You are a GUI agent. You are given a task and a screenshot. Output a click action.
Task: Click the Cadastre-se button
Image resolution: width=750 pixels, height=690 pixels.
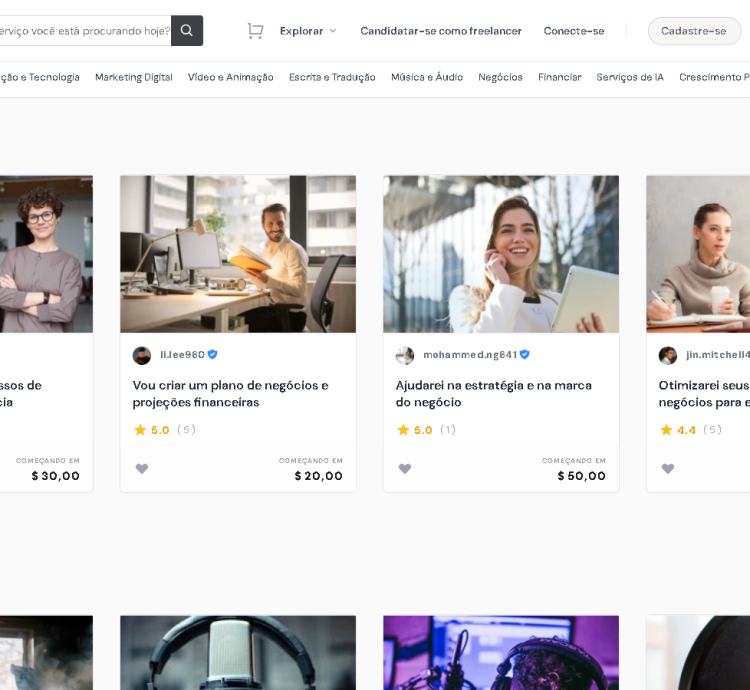coord(694,31)
